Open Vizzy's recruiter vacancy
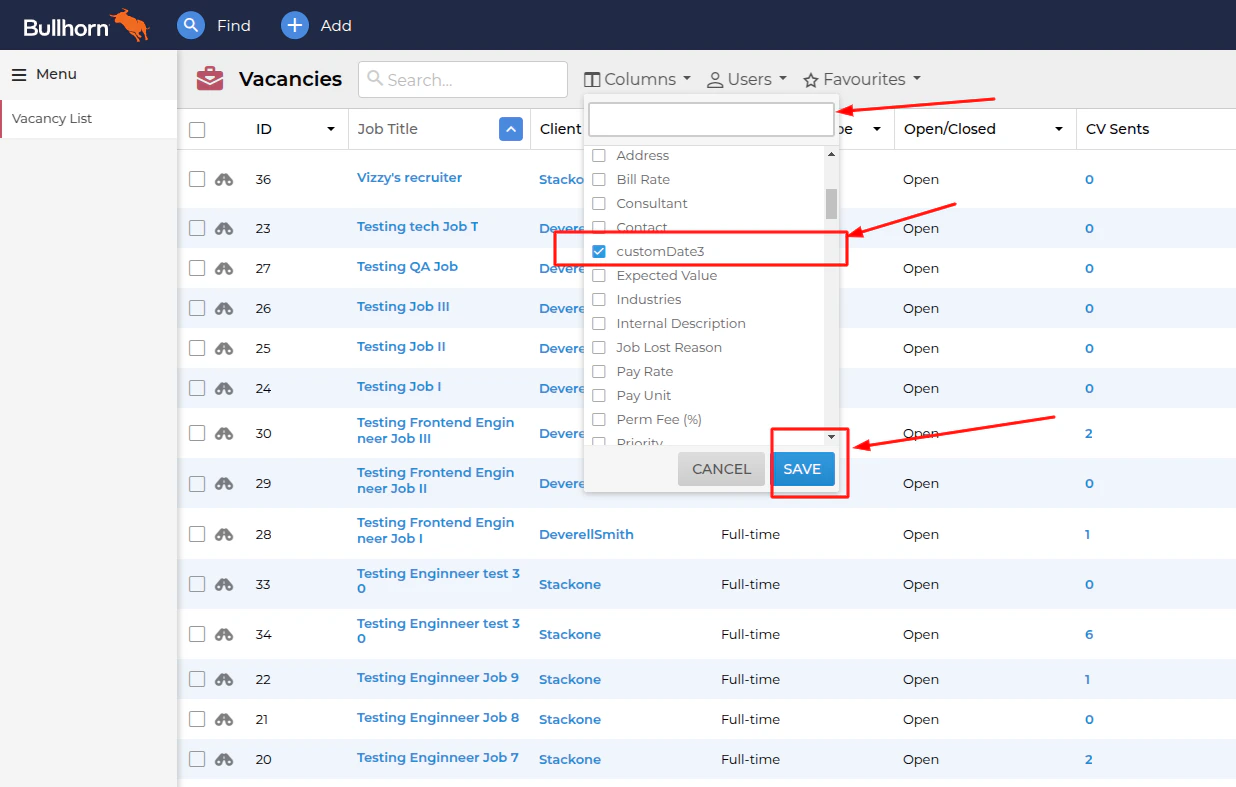Screen dimensions: 1236x787 (410, 177)
